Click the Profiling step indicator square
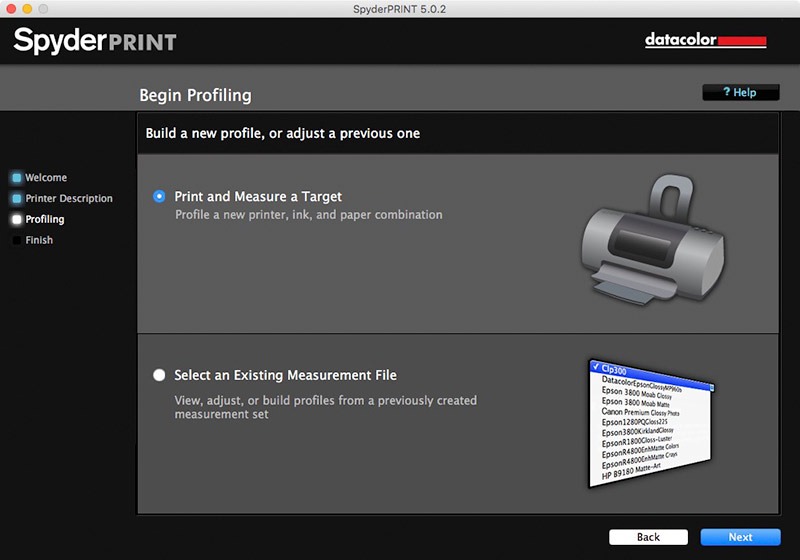 (x=17, y=219)
